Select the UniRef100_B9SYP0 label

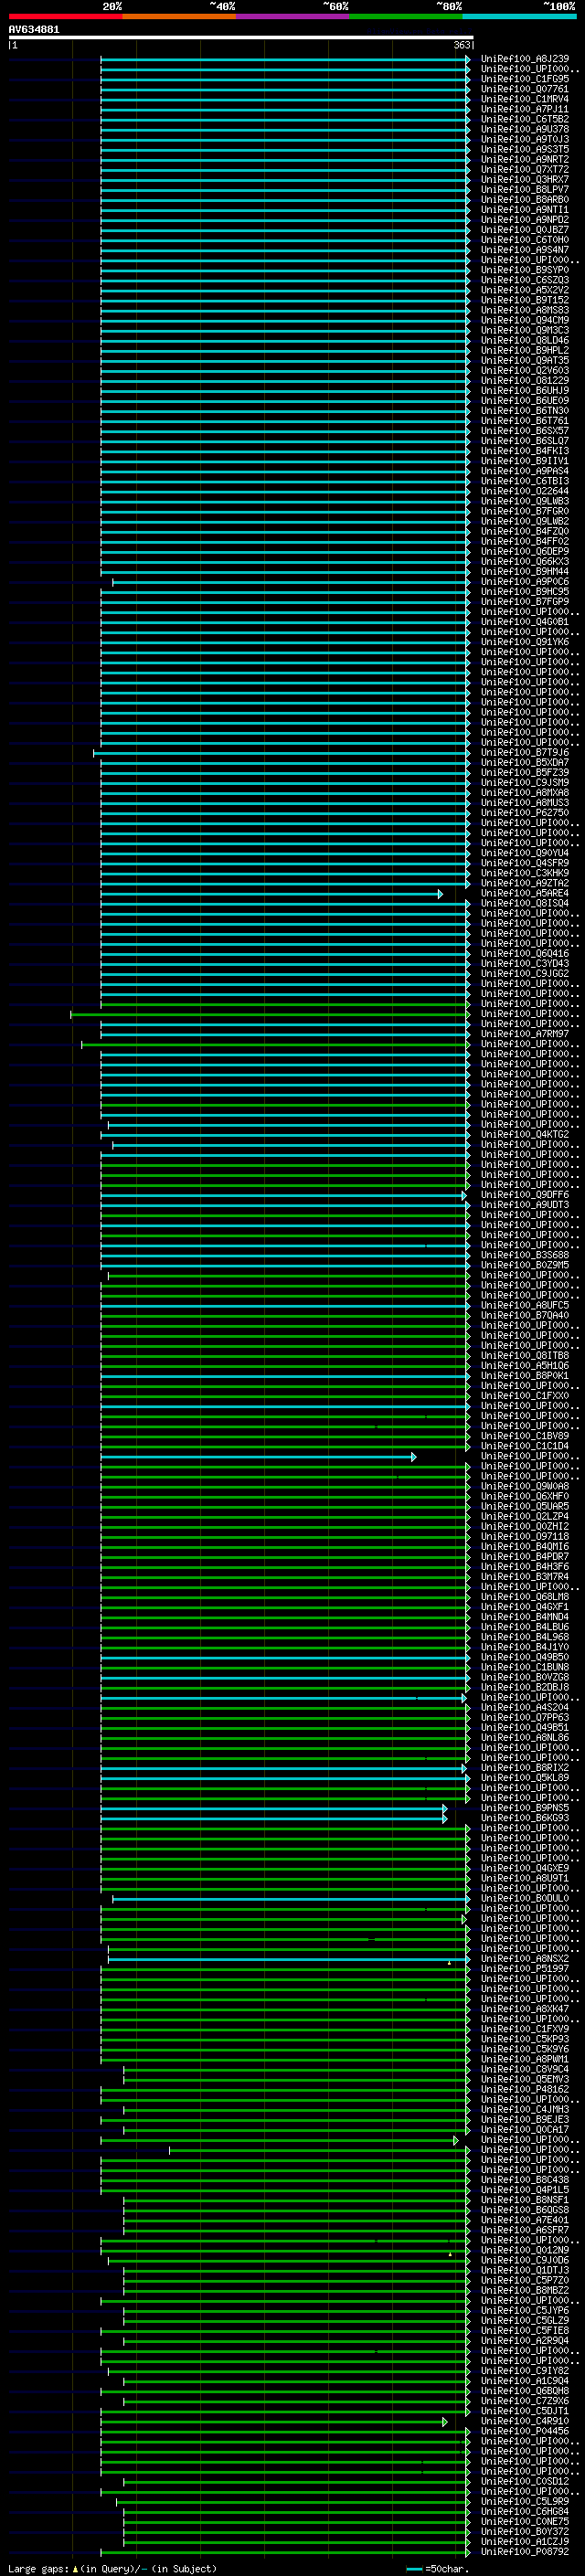pyautogui.click(x=524, y=270)
